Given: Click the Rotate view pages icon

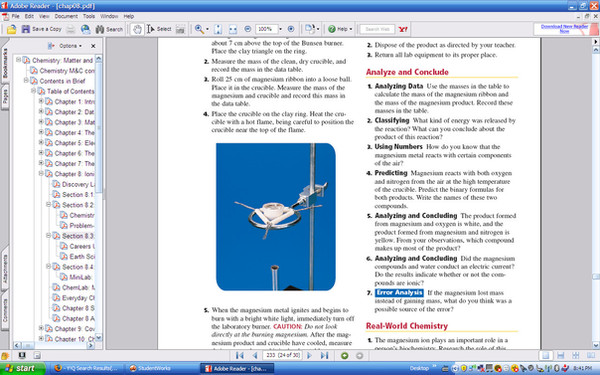Looking at the screenshot, I should 309,29.
